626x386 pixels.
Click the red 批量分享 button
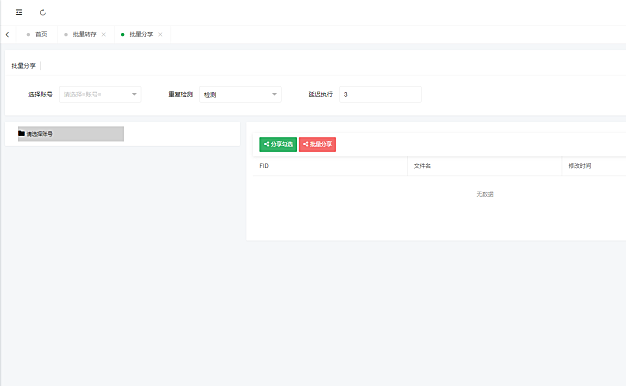pos(317,144)
